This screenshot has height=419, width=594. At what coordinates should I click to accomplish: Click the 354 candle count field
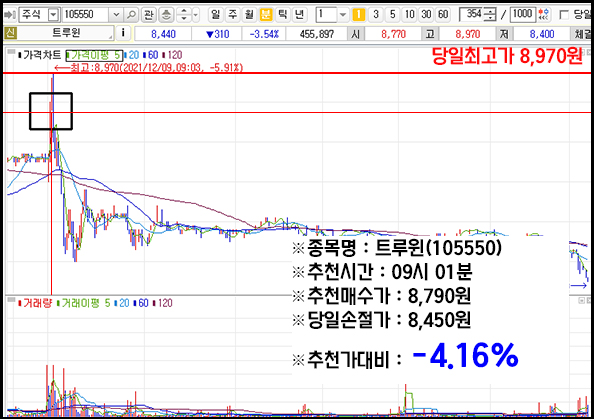click(474, 15)
